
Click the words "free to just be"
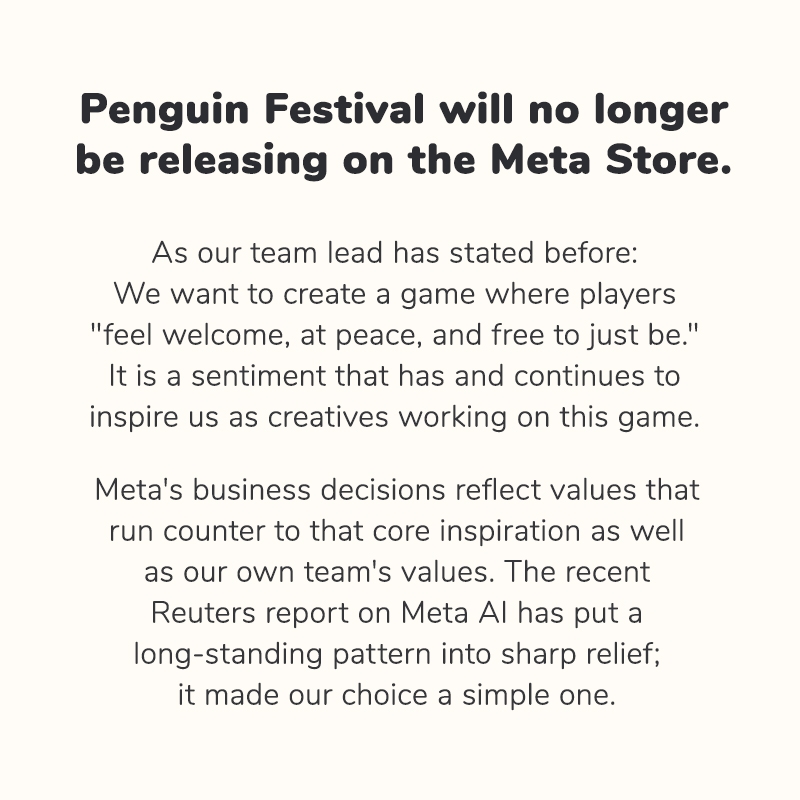[600, 337]
